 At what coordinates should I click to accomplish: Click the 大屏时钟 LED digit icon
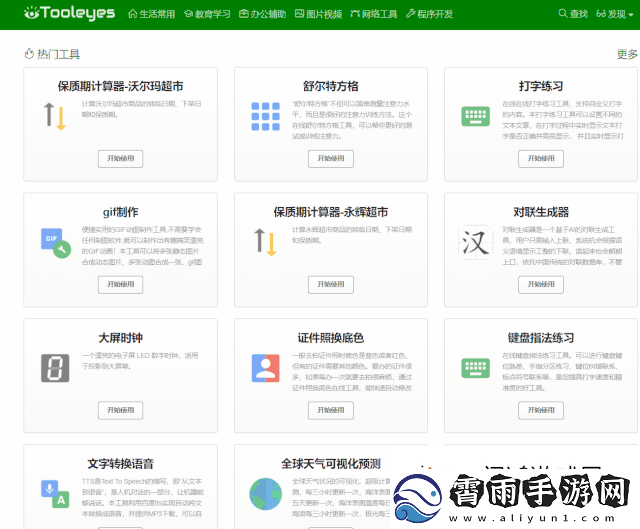[x=55, y=368]
